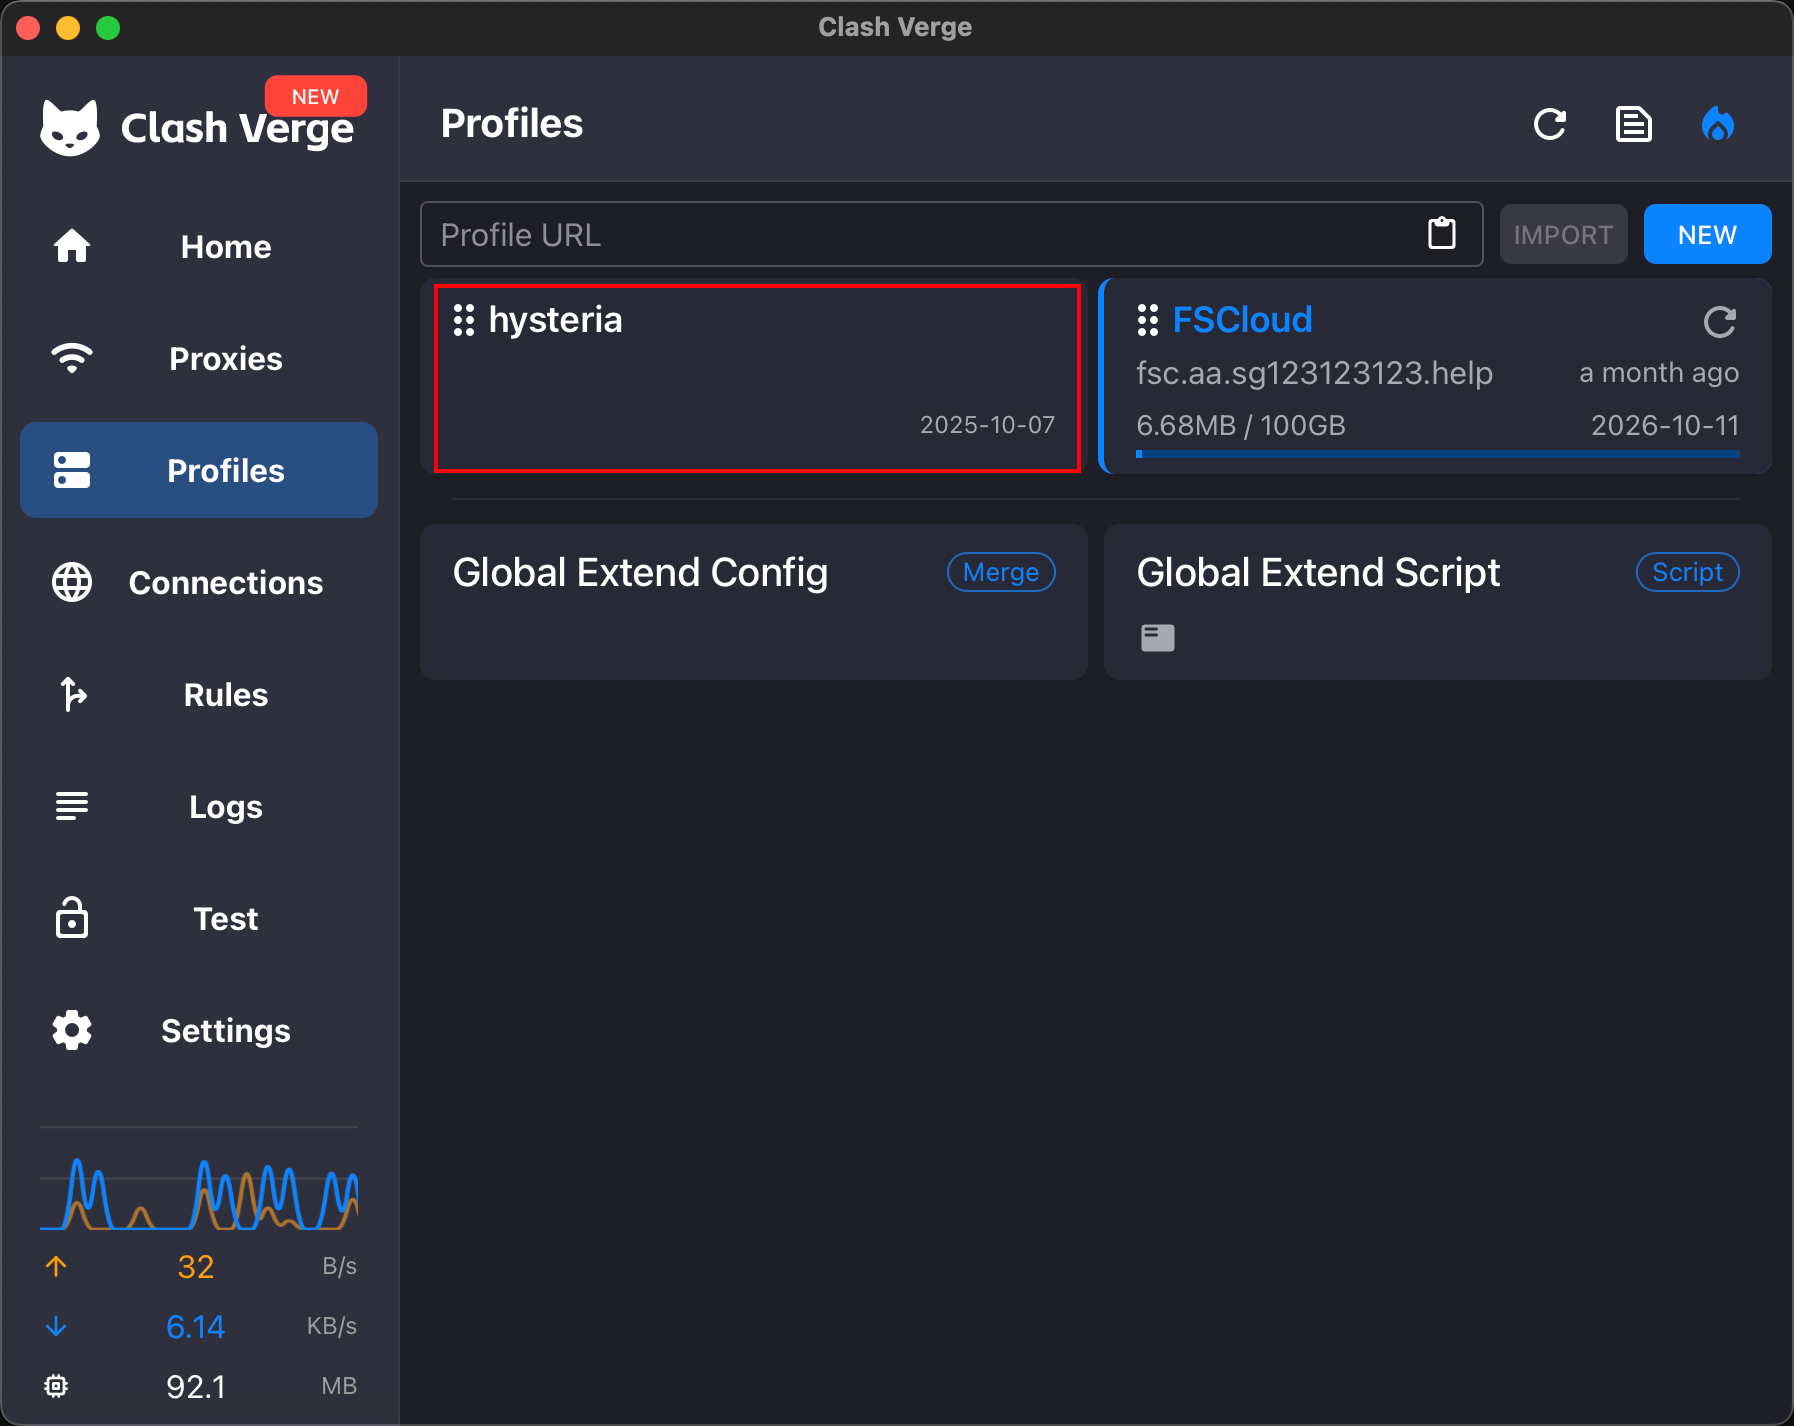Click the FSCloud data usage progress bar

click(x=1437, y=454)
